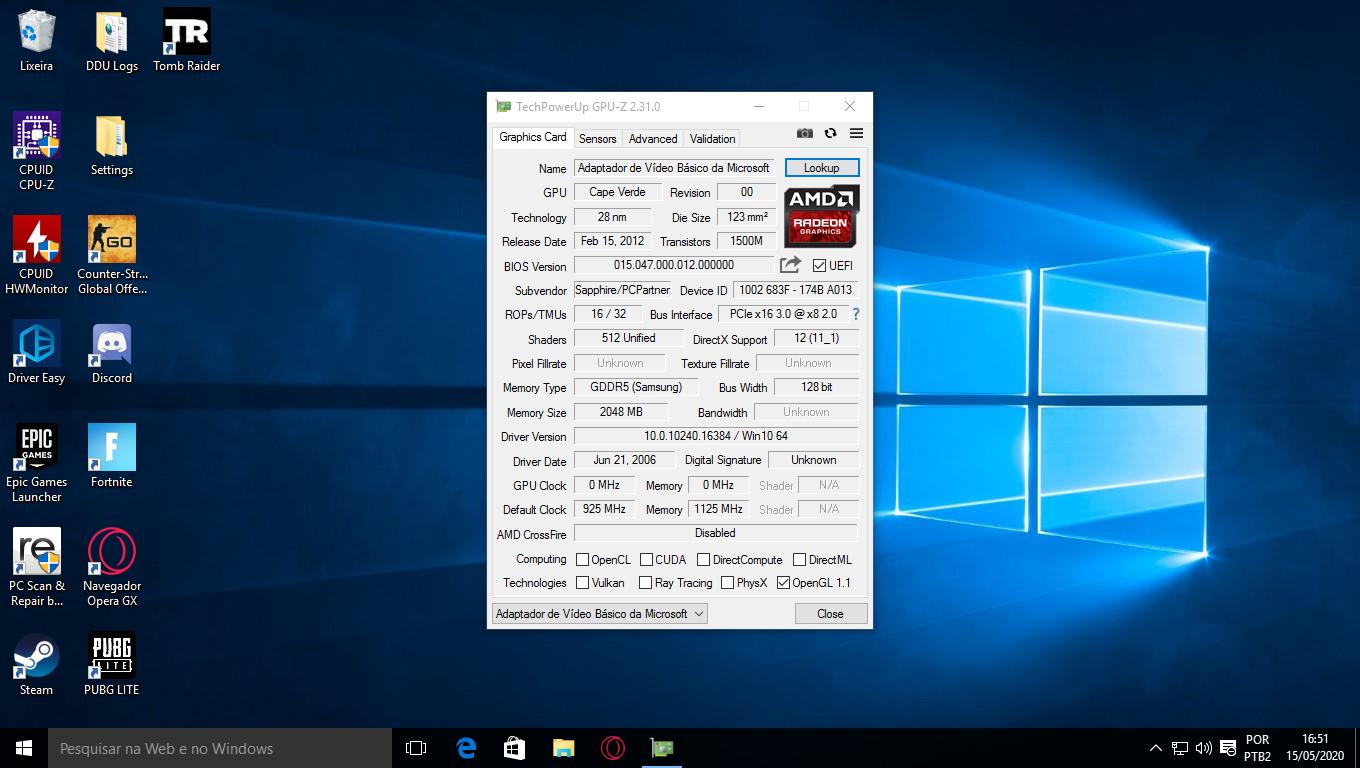The image size is (1360, 768).
Task: Open Task View on the taskbar
Action: pos(416,748)
